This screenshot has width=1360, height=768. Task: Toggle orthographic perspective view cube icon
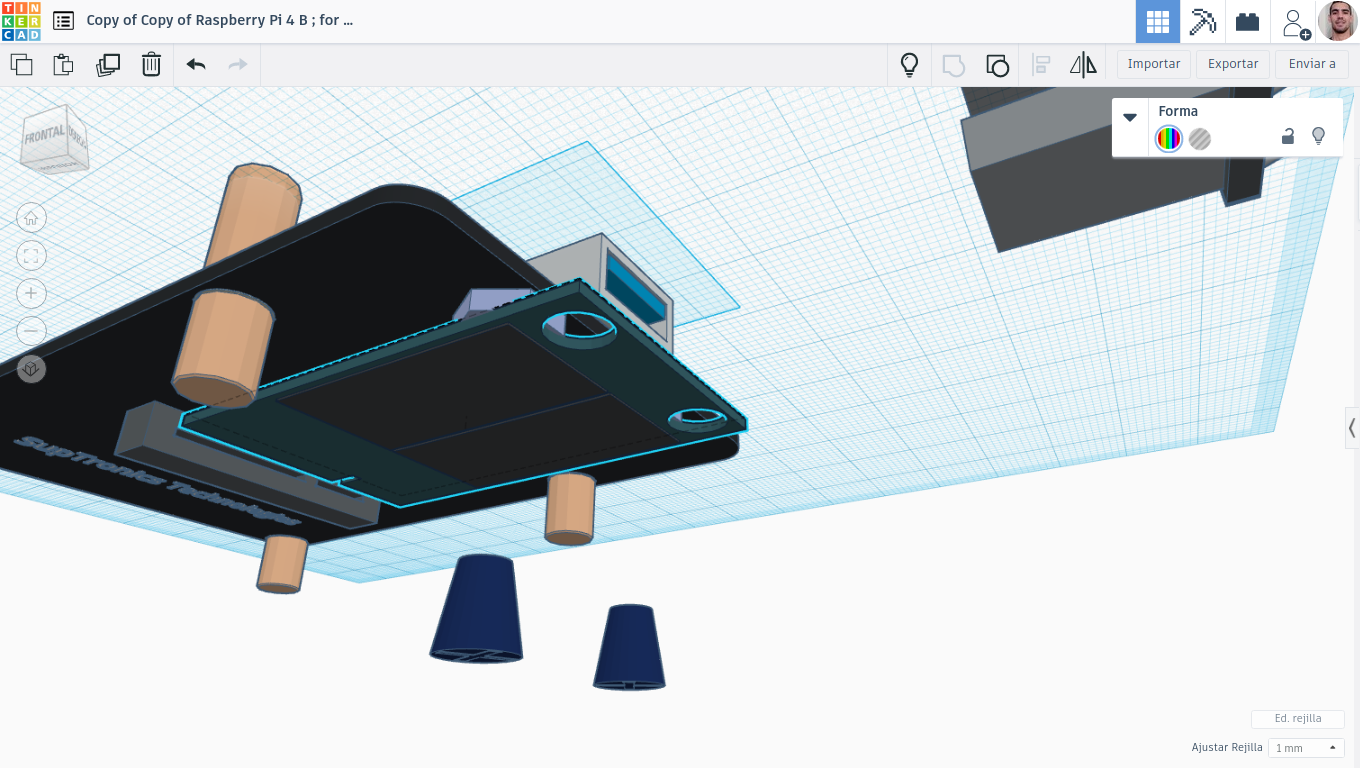31,369
